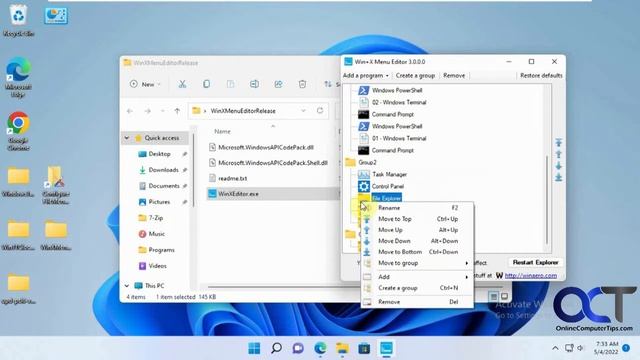Screen dimensions: 640x360
Task: Show hidden system tray icons
Action: 555,348
